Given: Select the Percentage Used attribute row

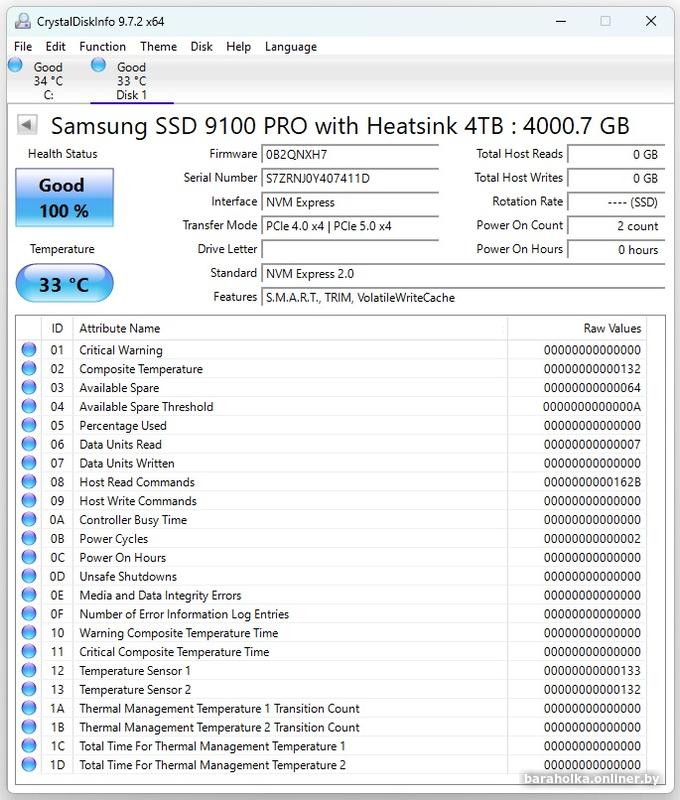Looking at the screenshot, I should (x=123, y=426).
